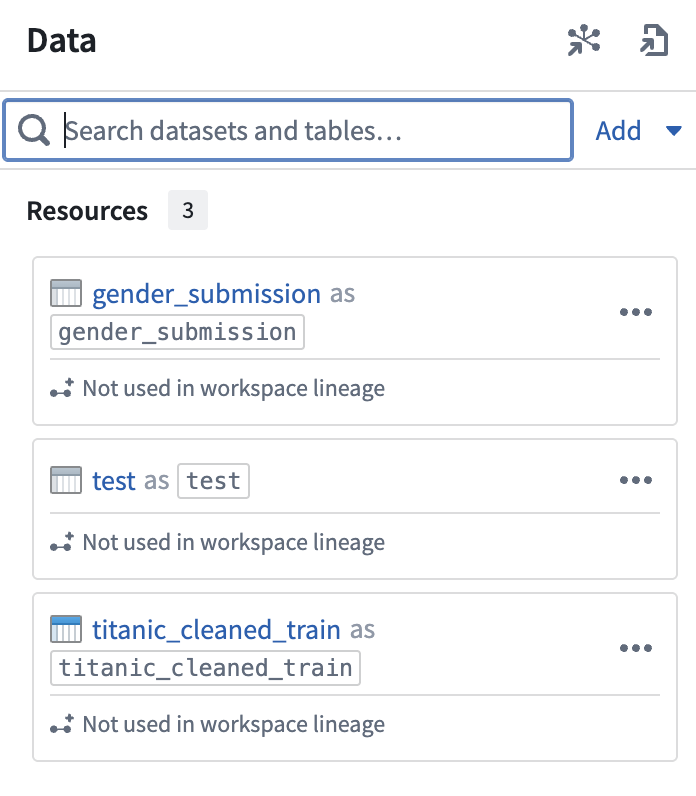Click lineage status text in test card
The width and height of the screenshot is (696, 796).
[x=234, y=542]
